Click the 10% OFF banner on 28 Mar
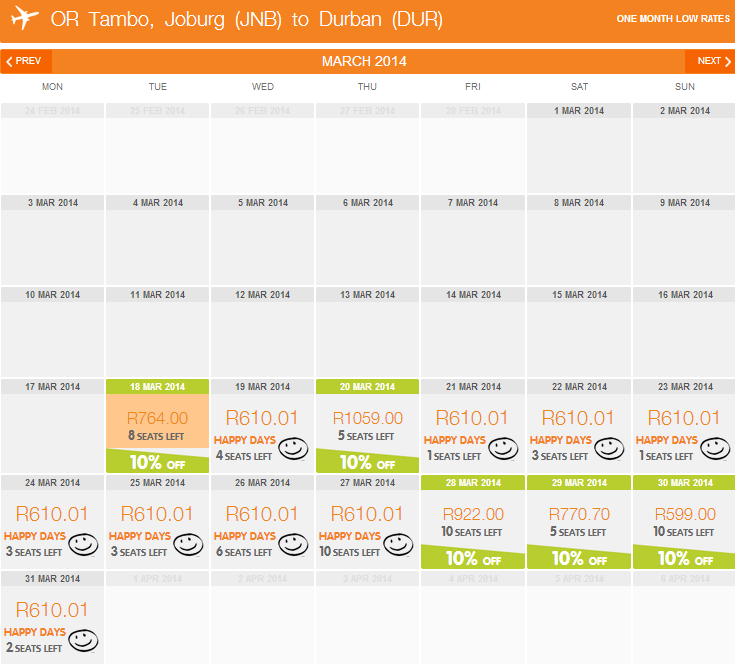Viewport: 735px width, 664px height. pyautogui.click(x=473, y=557)
